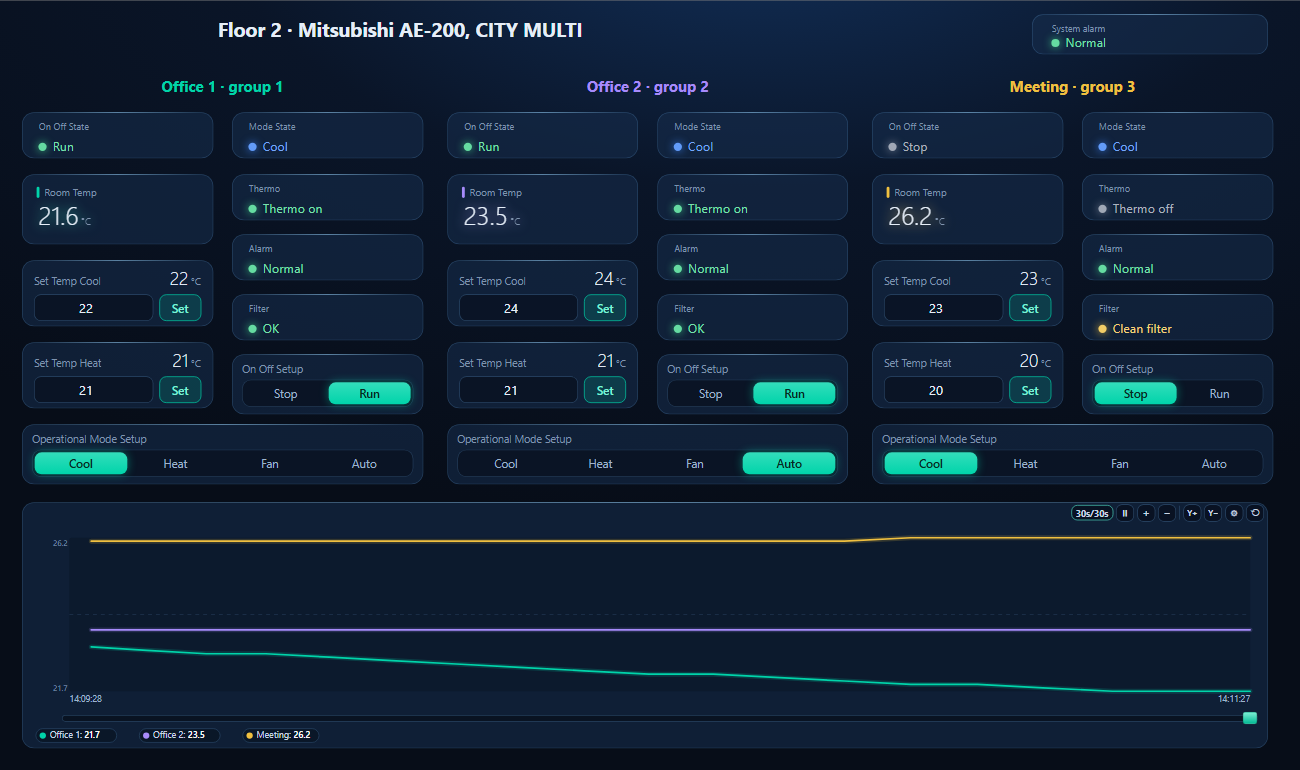Submit Meeting Set Temp Cool with Set
1300x770 pixels.
(1030, 308)
